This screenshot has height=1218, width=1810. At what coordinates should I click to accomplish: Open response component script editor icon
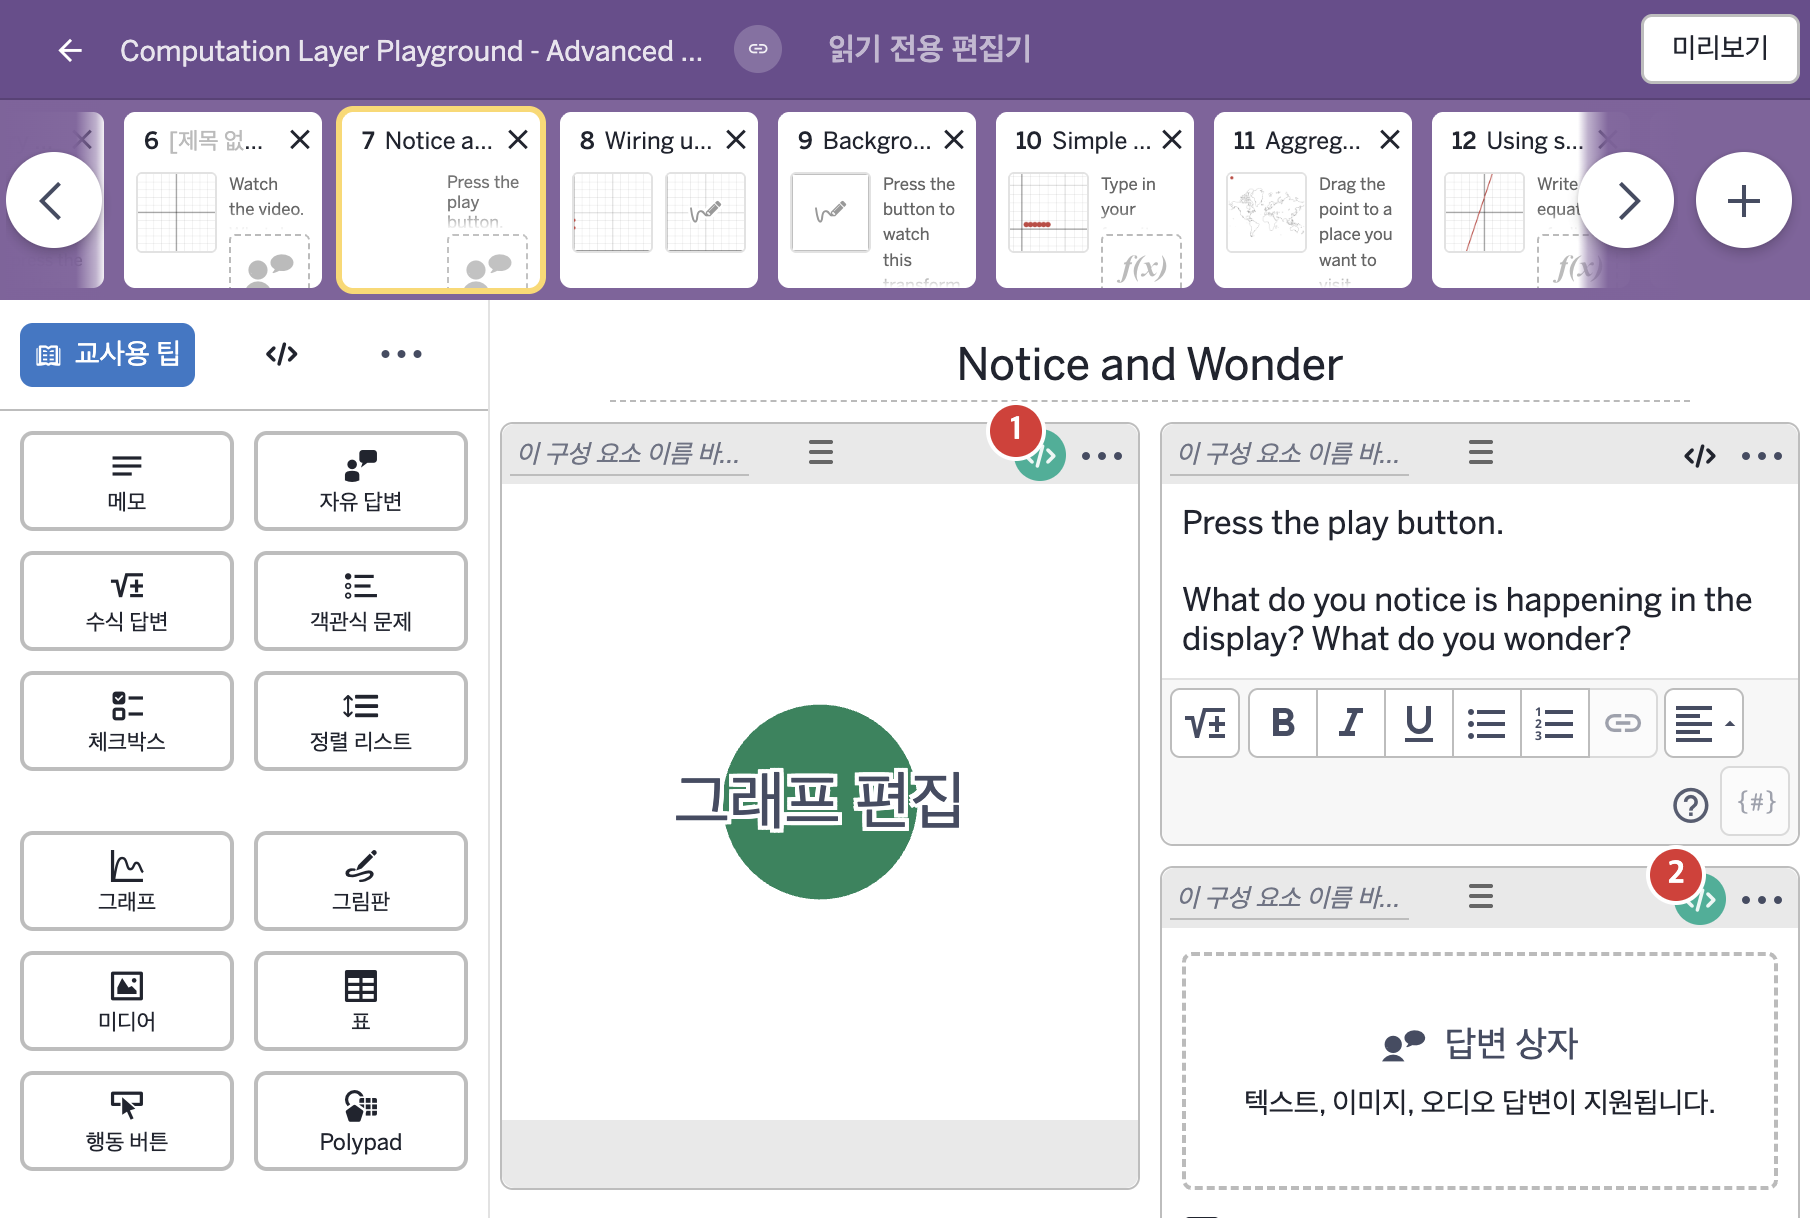coord(1700,900)
